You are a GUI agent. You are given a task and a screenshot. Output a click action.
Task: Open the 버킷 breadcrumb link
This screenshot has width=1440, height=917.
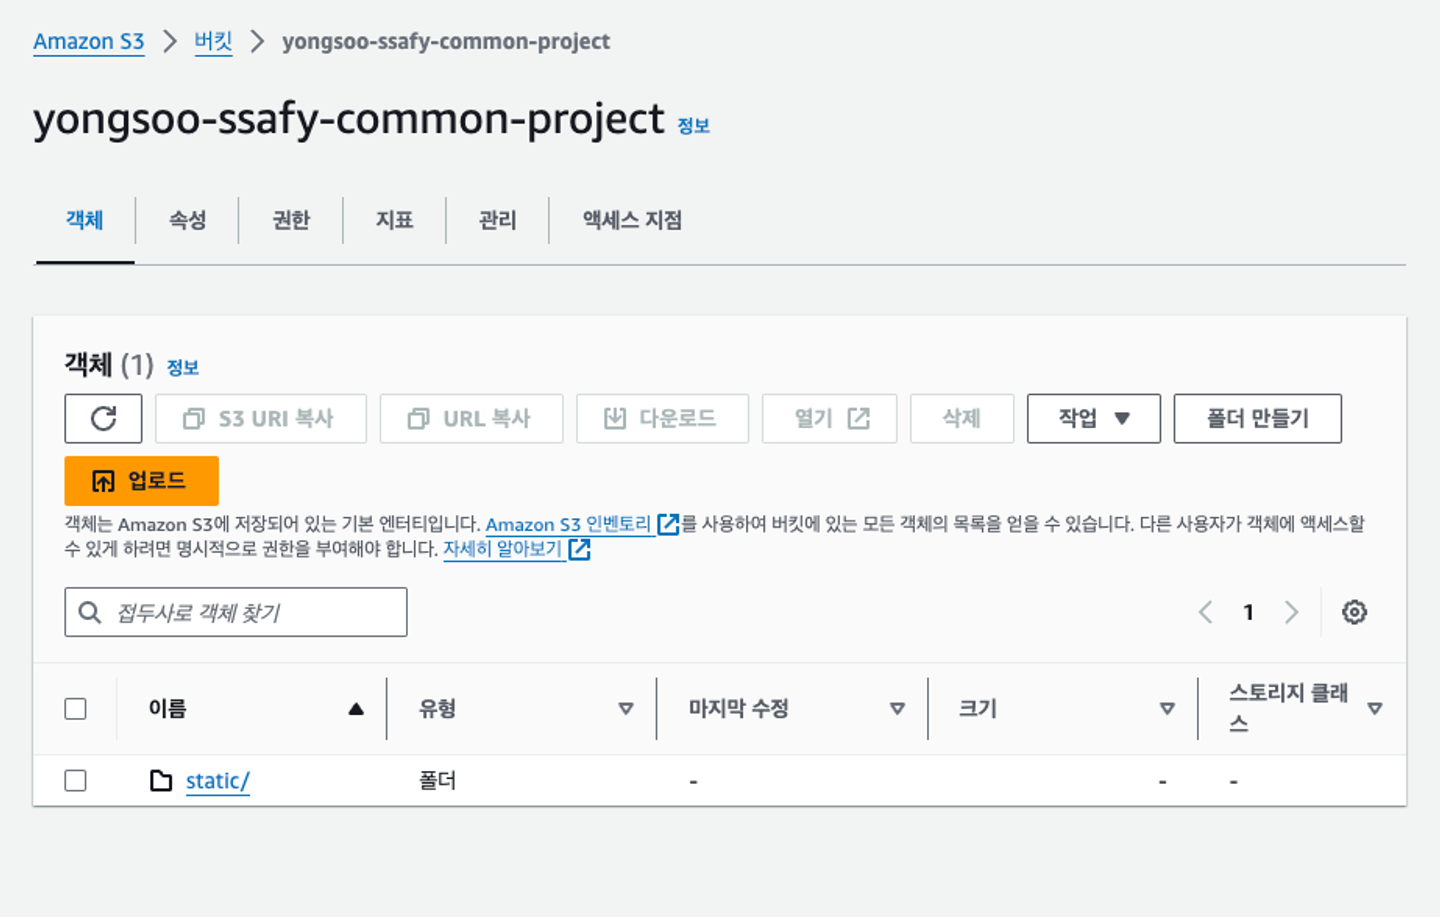tap(213, 41)
